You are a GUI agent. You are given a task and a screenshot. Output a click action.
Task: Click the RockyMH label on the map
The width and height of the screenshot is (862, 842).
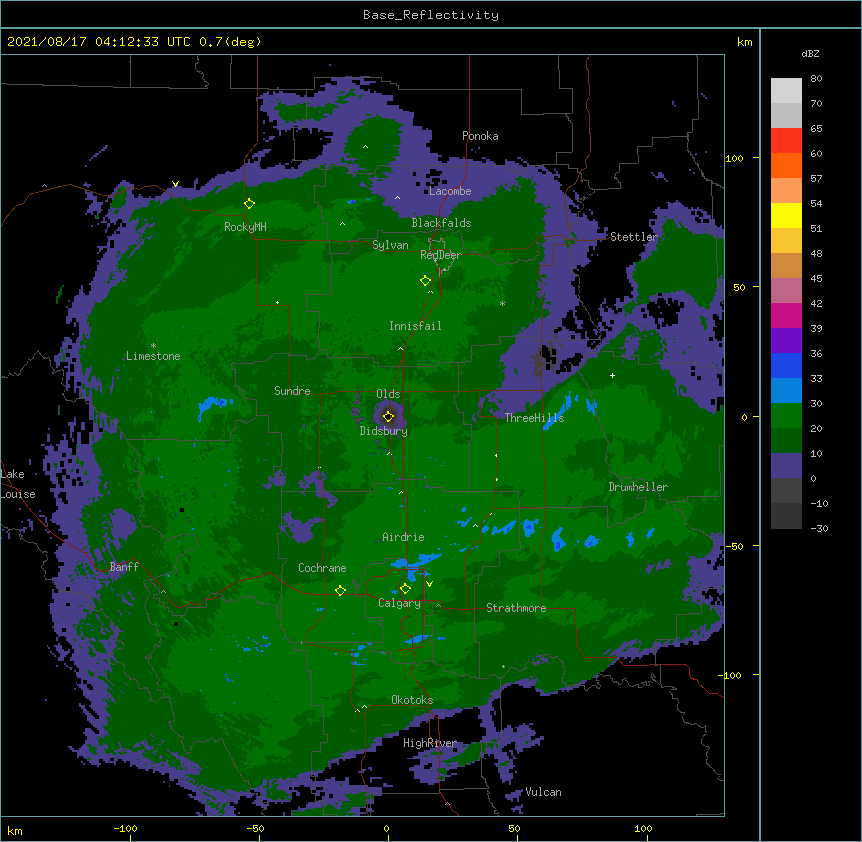[245, 227]
